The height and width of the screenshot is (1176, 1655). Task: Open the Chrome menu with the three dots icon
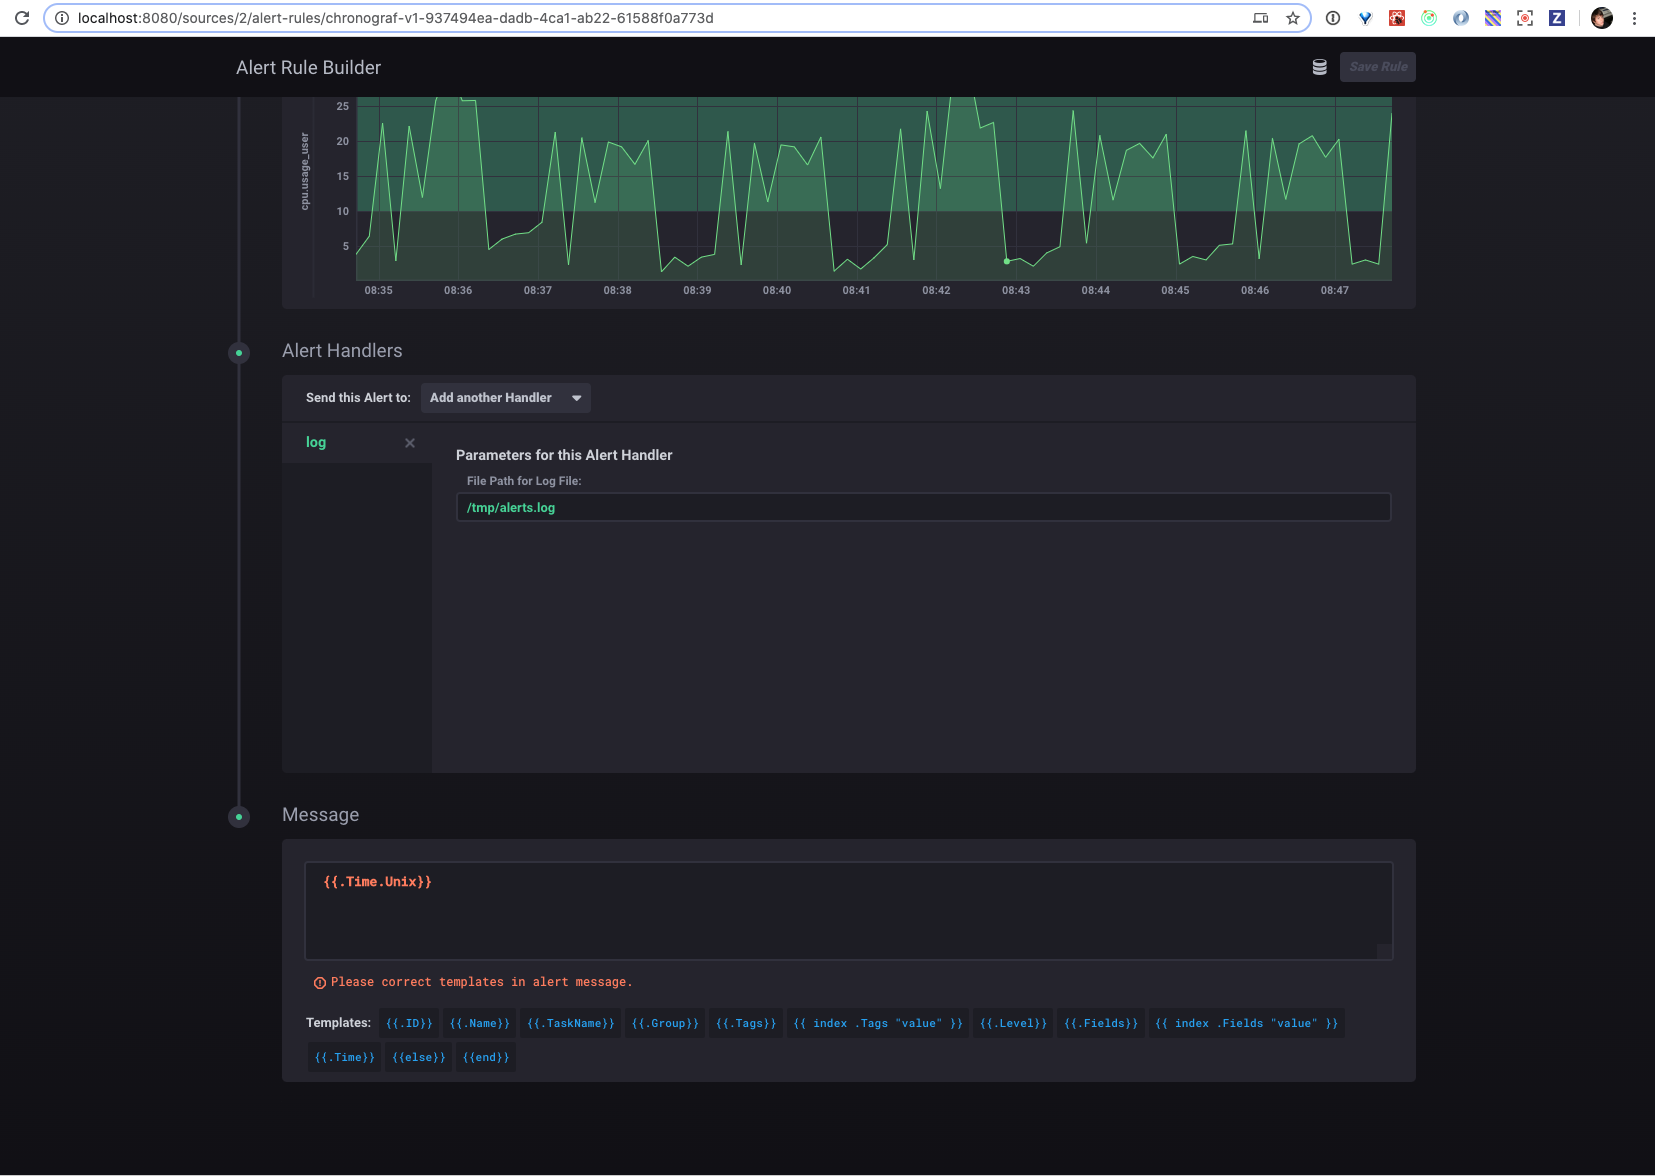(x=1635, y=17)
